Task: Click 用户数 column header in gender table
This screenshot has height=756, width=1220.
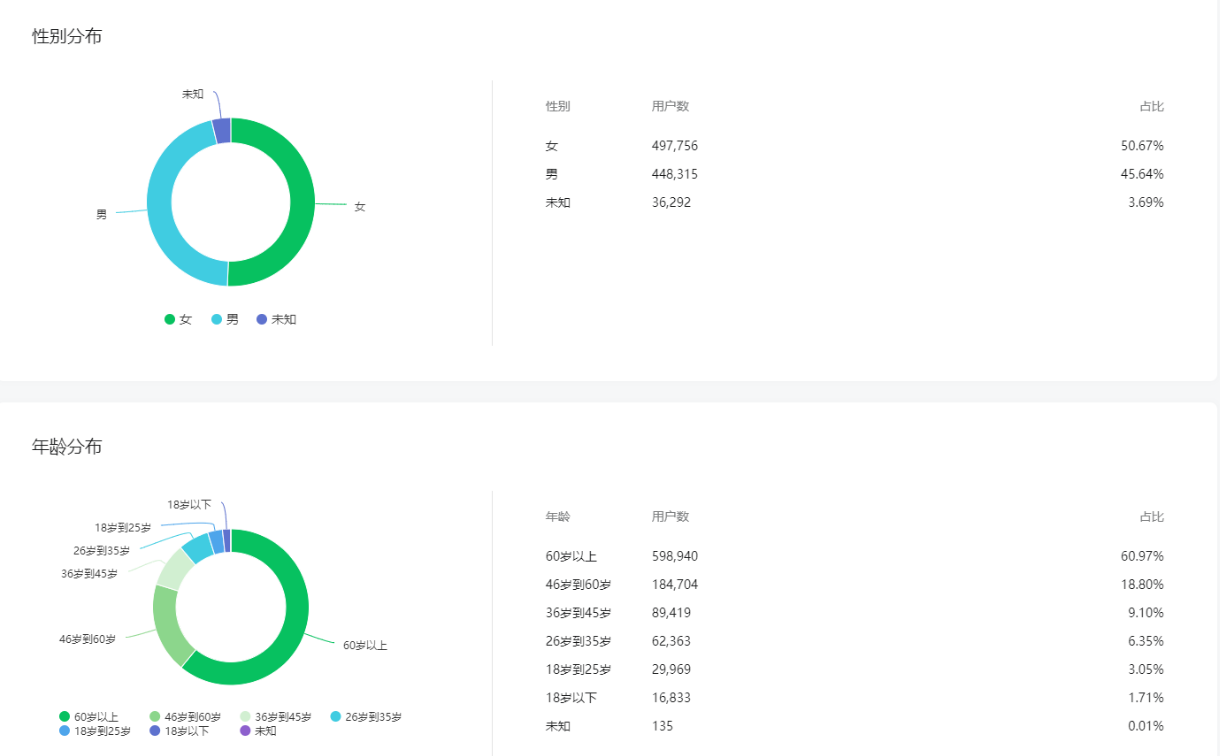Action: click(x=670, y=106)
